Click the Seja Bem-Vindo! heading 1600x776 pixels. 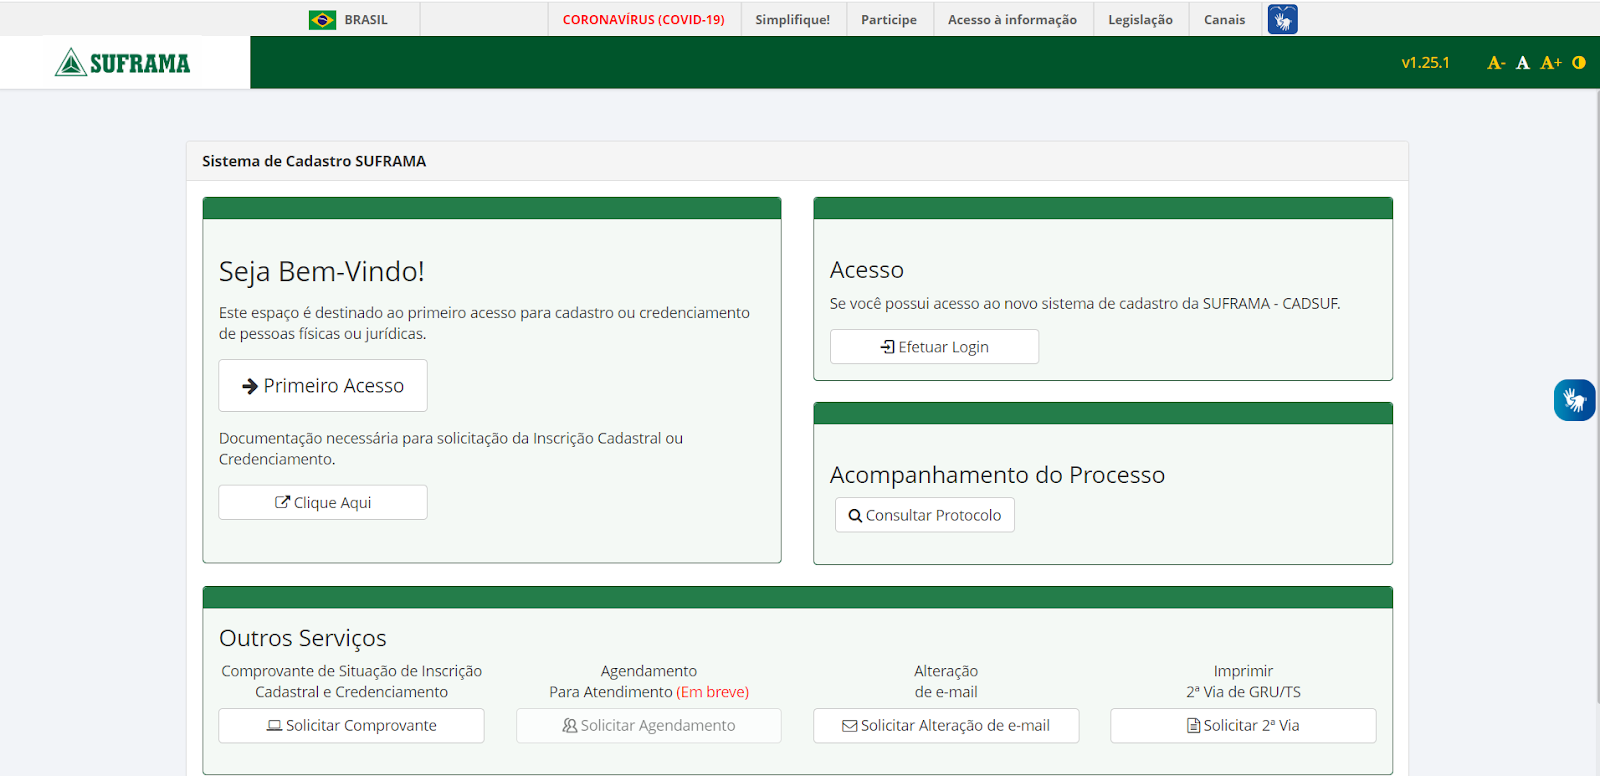click(x=322, y=272)
